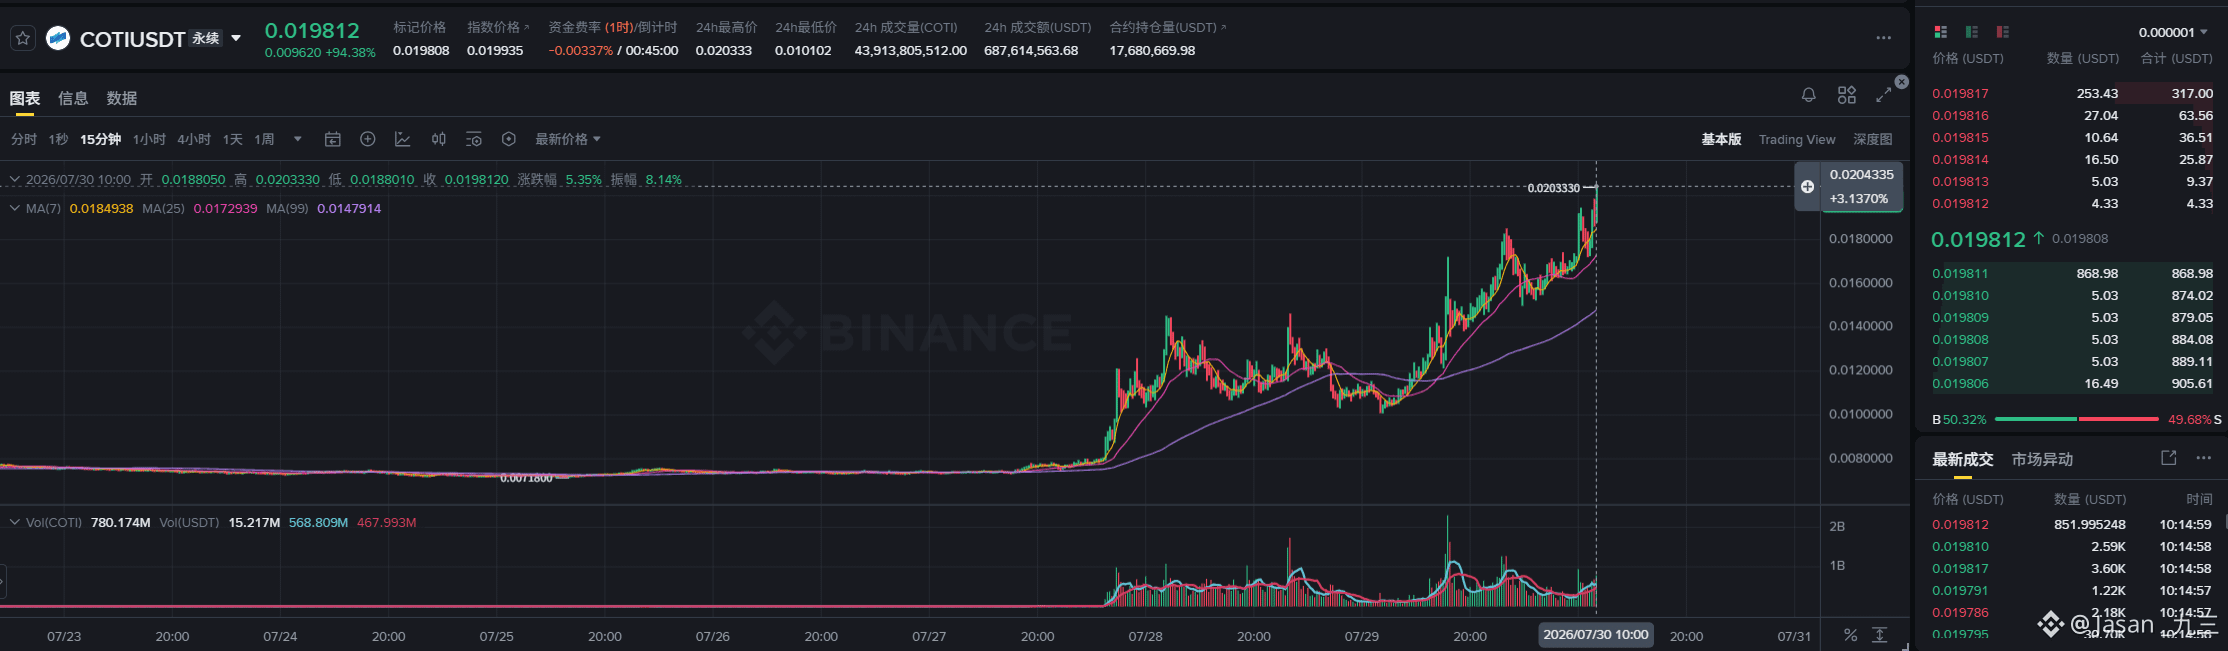Viewport: 2228px width, 651px height.
Task: Switch to the 市场异动 tab
Action: pyautogui.click(x=2042, y=459)
